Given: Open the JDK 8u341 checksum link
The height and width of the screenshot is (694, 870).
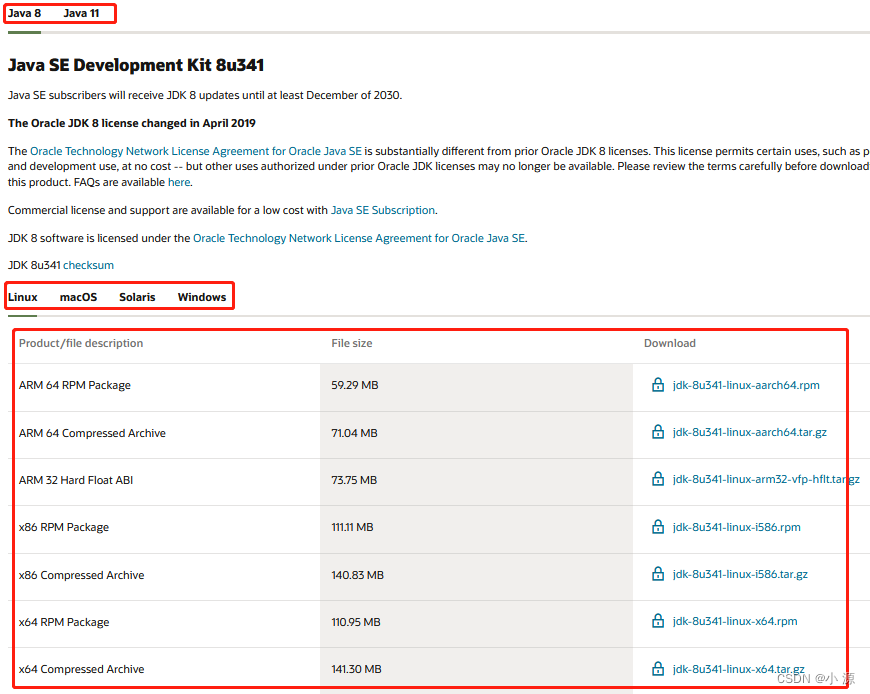Looking at the screenshot, I should click(x=88, y=265).
